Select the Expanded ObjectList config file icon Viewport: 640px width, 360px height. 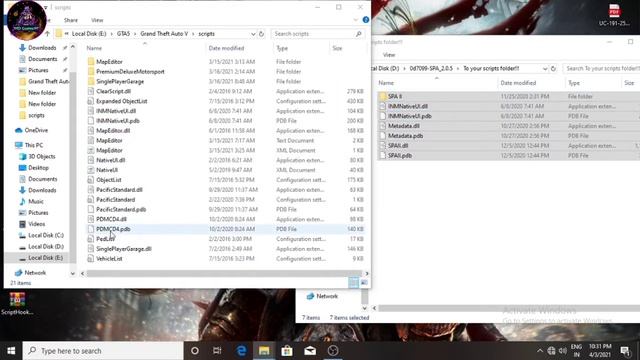tap(91, 101)
